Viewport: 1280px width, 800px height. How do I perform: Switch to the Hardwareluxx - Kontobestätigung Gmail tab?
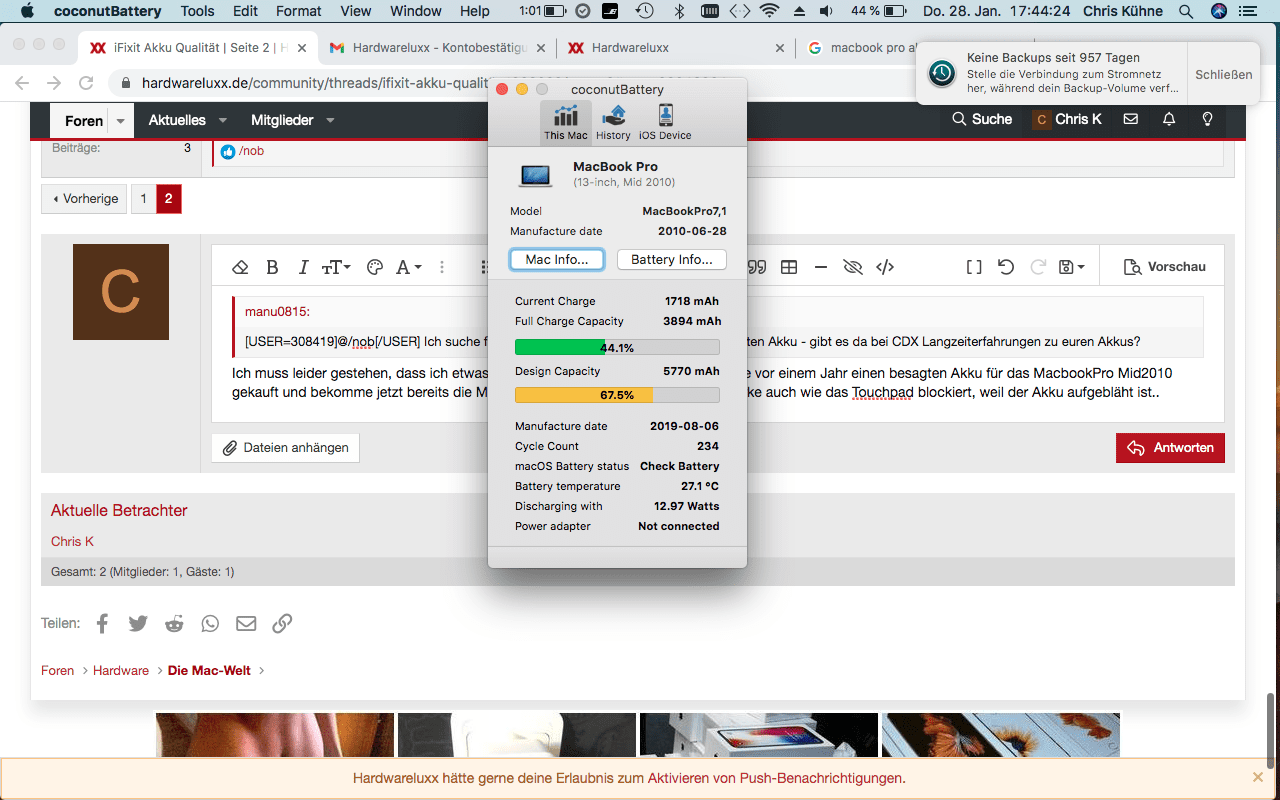click(438, 47)
